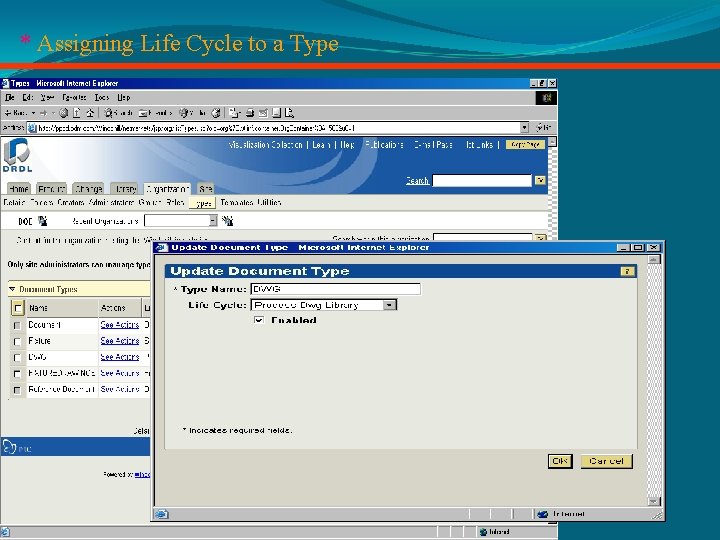Open the Roles sub-tab

click(x=175, y=202)
